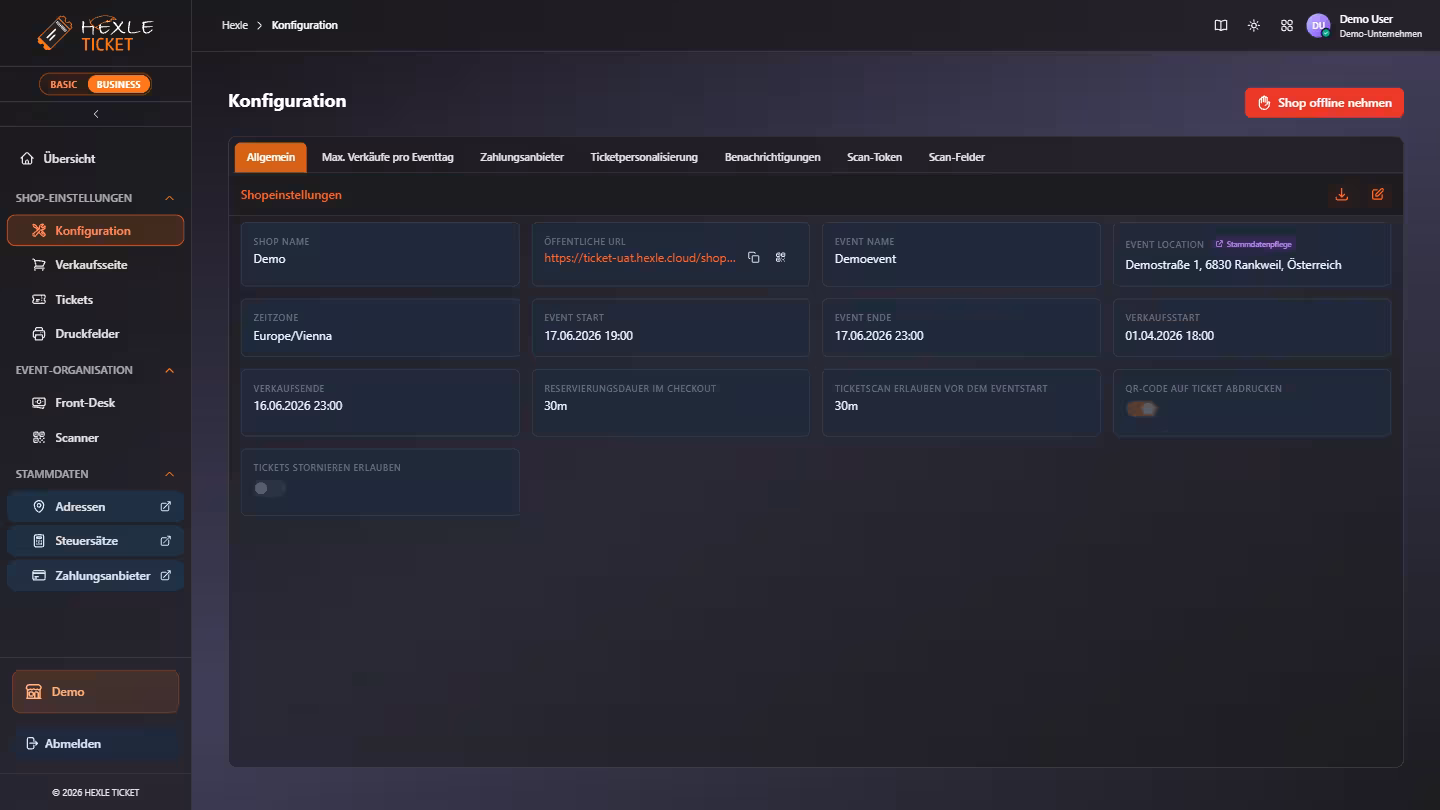
Task: Enable Tickets stornieren erlauben switch
Action: (270, 488)
